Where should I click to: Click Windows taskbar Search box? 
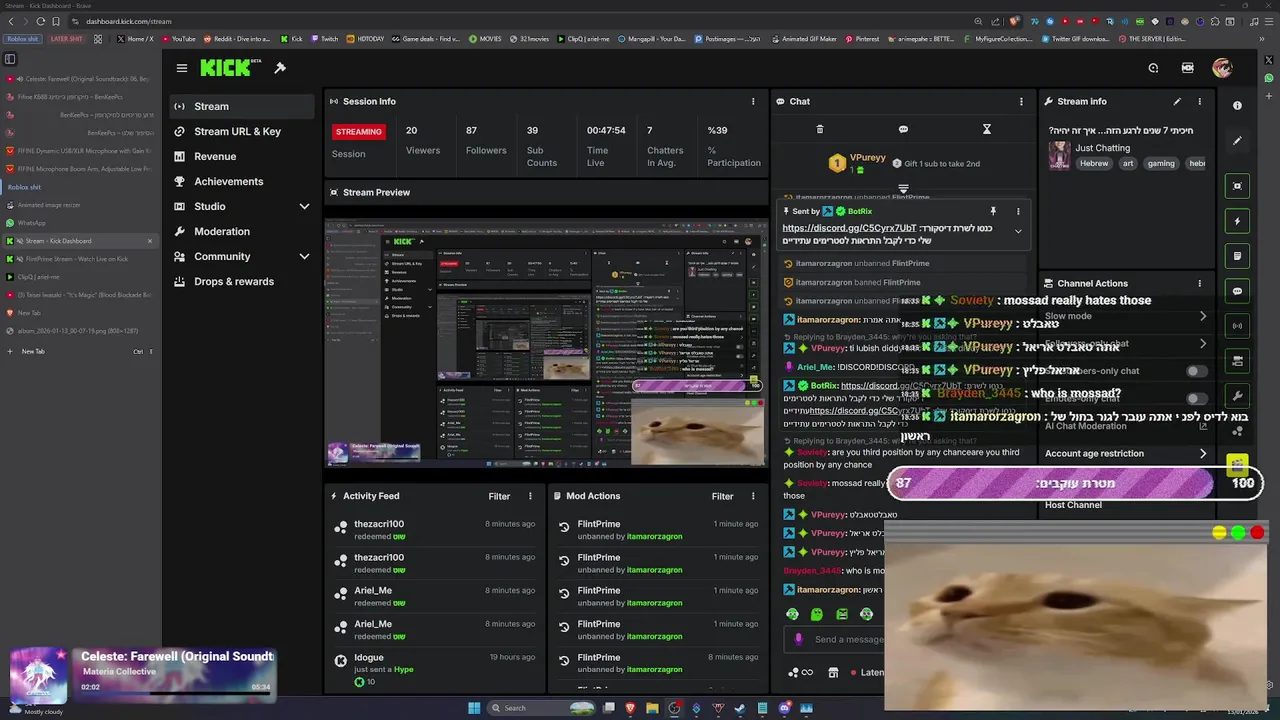540,708
